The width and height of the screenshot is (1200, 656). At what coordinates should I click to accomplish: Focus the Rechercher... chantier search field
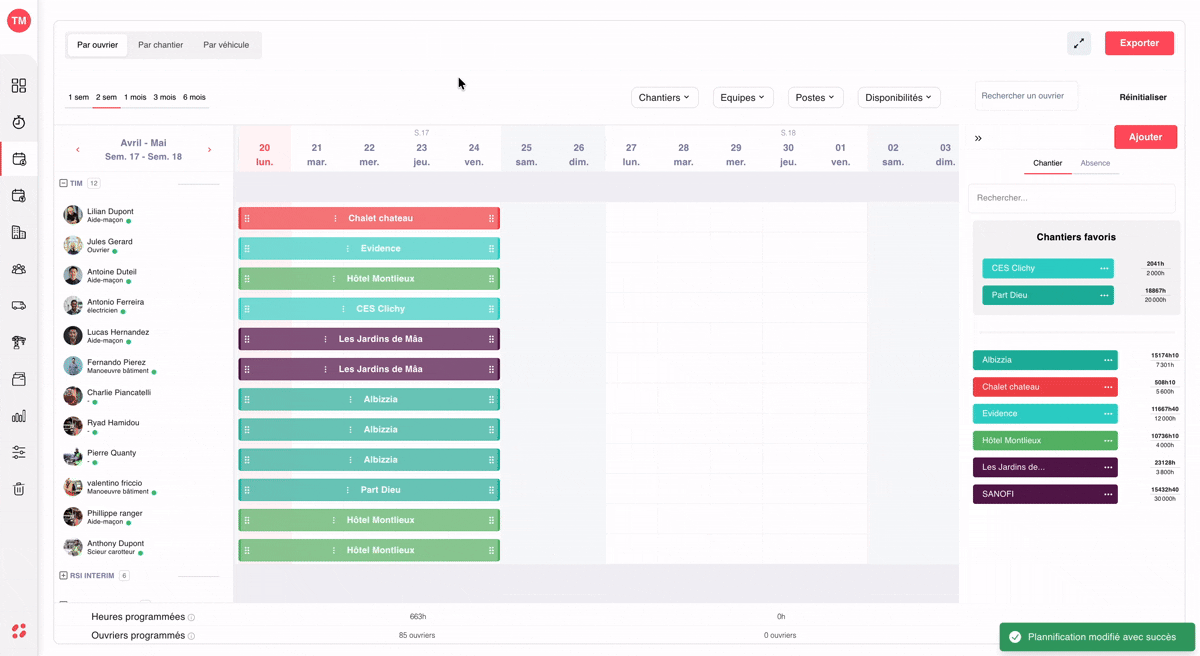click(x=1071, y=198)
